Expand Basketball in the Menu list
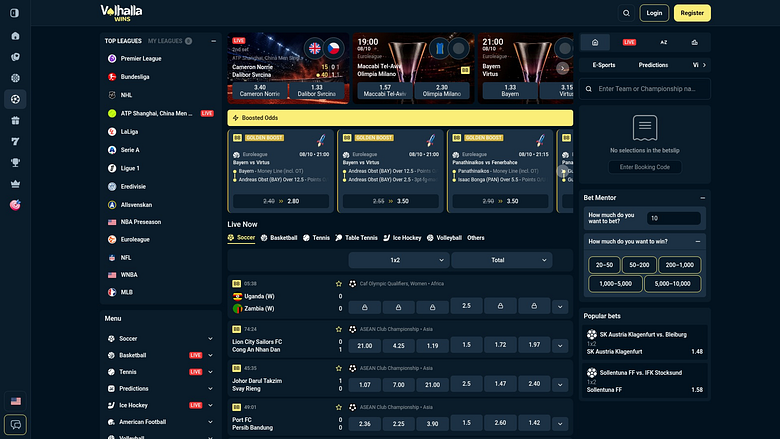This screenshot has height=439, width=780. pos(210,355)
